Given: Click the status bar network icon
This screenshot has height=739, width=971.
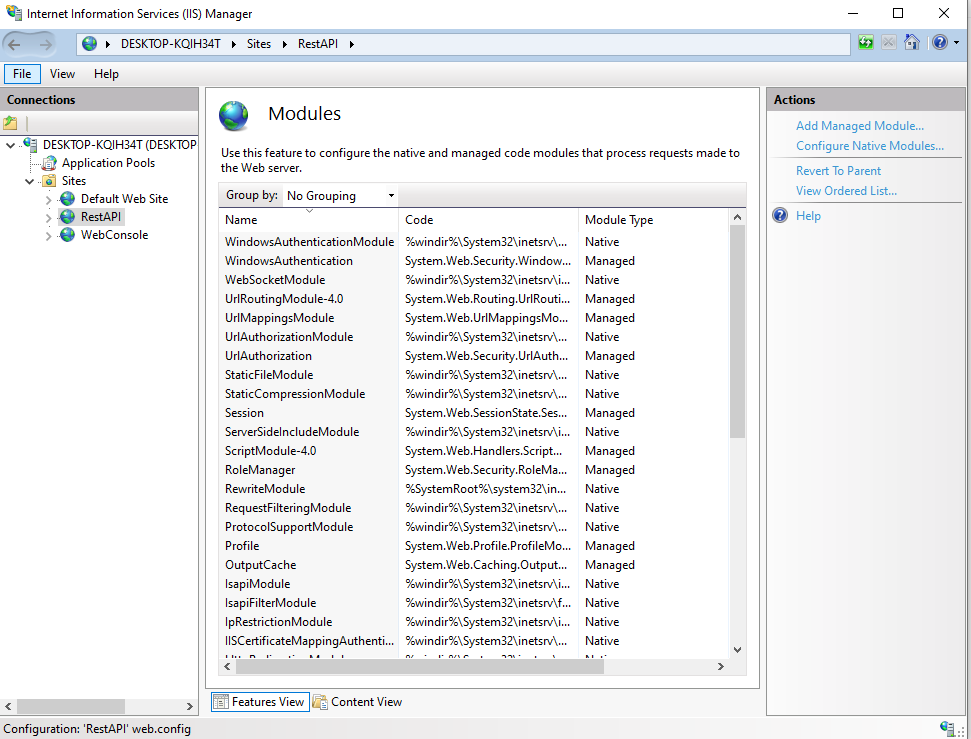Looking at the screenshot, I should pos(947,728).
